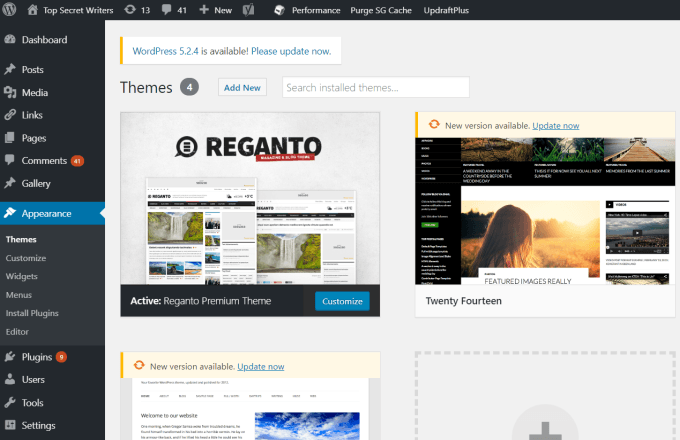Viewport: 680px width, 440px height.
Task: Click Update now on the bottom theme
Action: (x=261, y=366)
